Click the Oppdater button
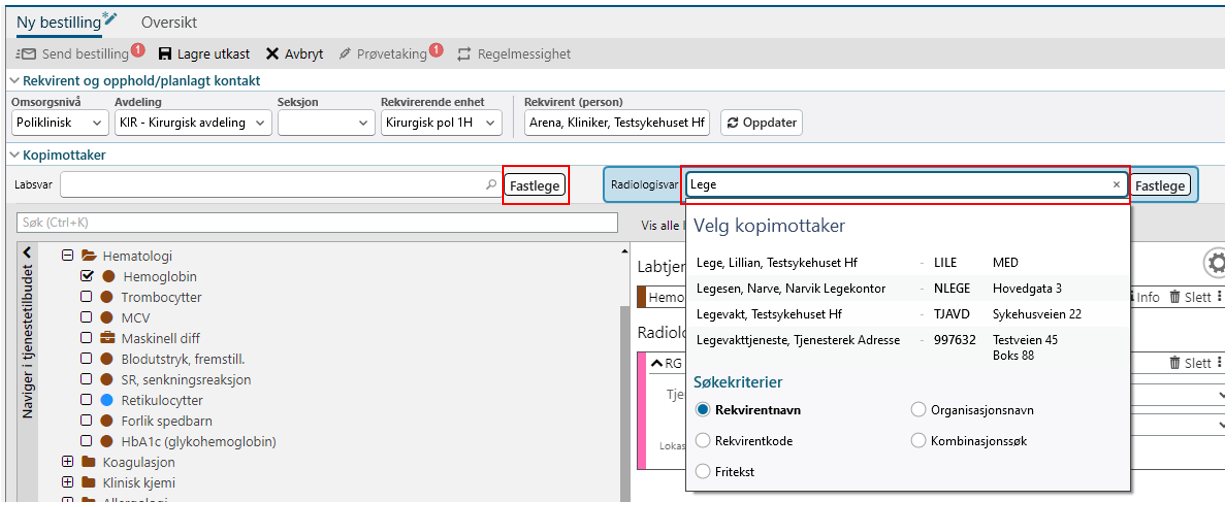 coord(761,123)
